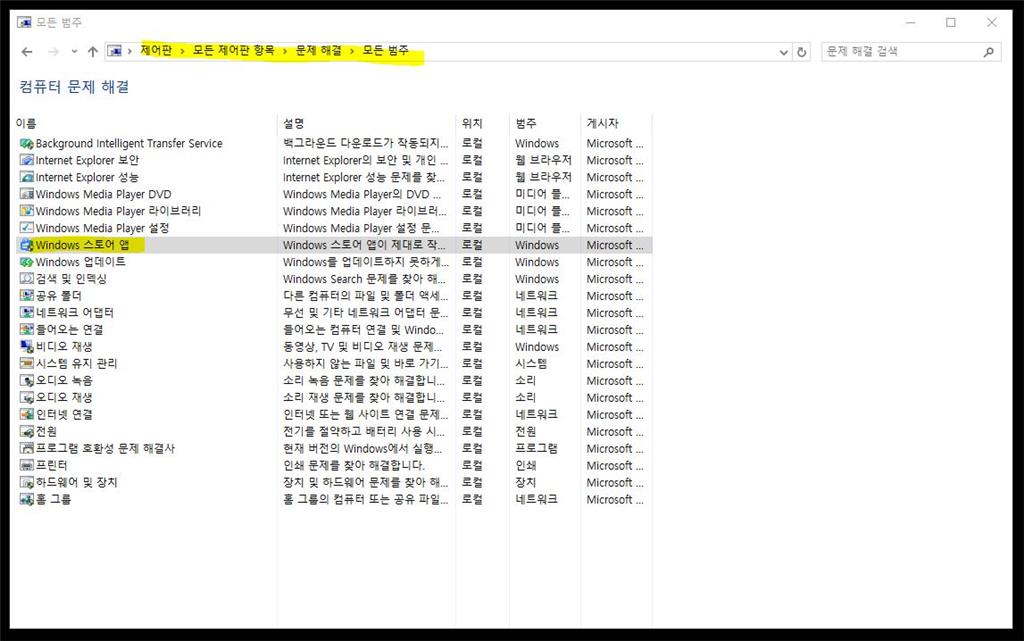The image size is (1024, 641).
Task: Click the Windows 업데이트 icon
Action: tap(27, 262)
